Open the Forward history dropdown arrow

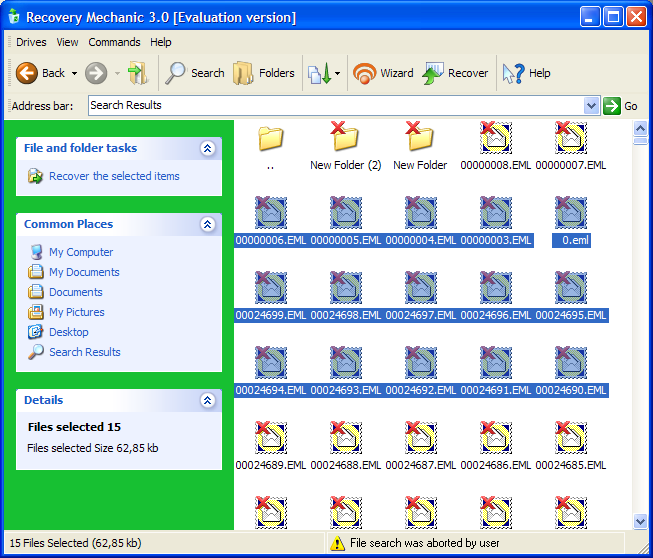point(117,74)
